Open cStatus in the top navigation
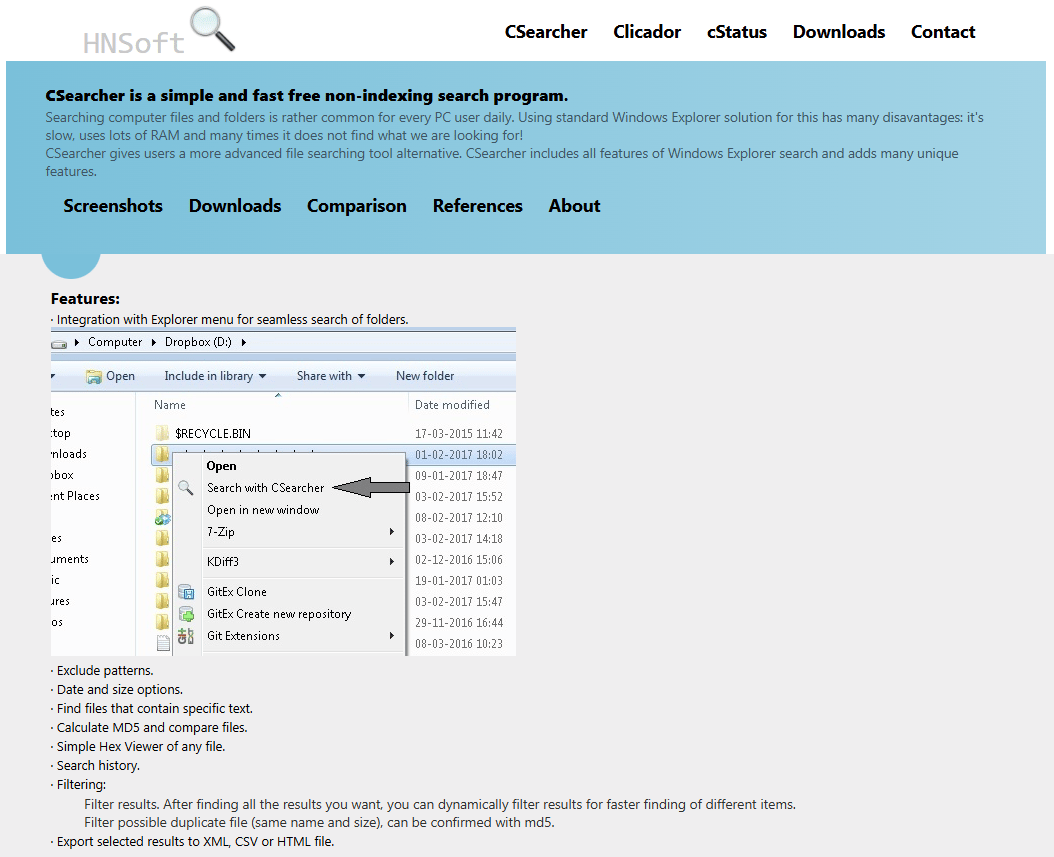 click(x=737, y=32)
